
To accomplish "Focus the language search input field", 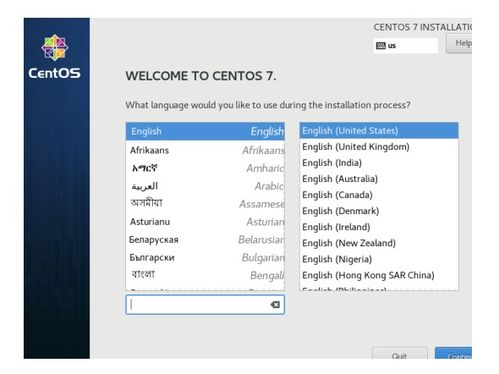I will coord(205,304).
